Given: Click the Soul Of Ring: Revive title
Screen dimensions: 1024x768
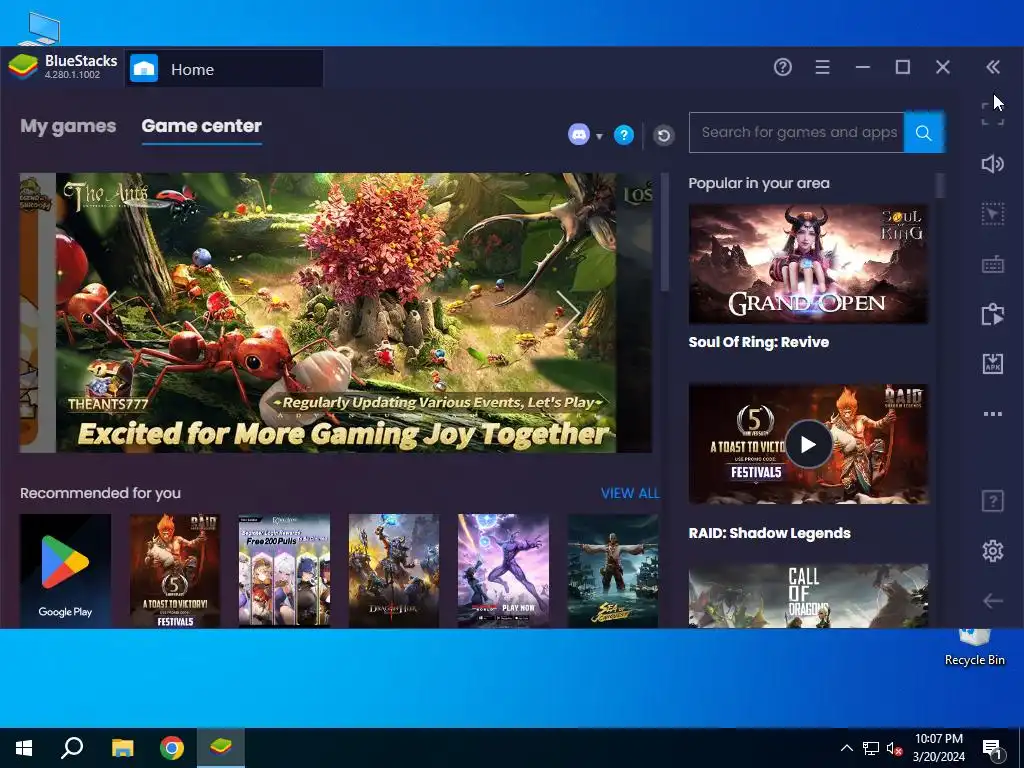Looking at the screenshot, I should (759, 342).
